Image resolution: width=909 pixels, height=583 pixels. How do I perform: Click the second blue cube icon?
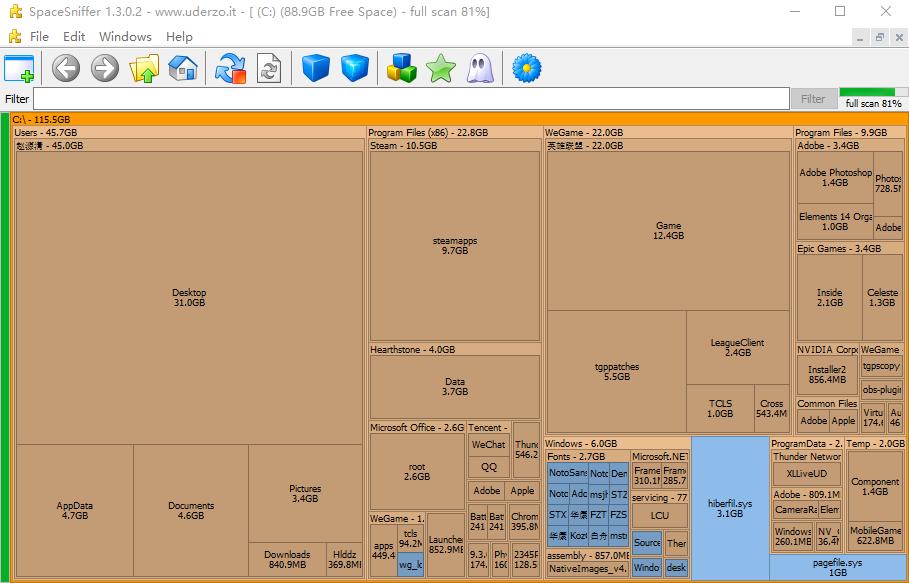355,68
